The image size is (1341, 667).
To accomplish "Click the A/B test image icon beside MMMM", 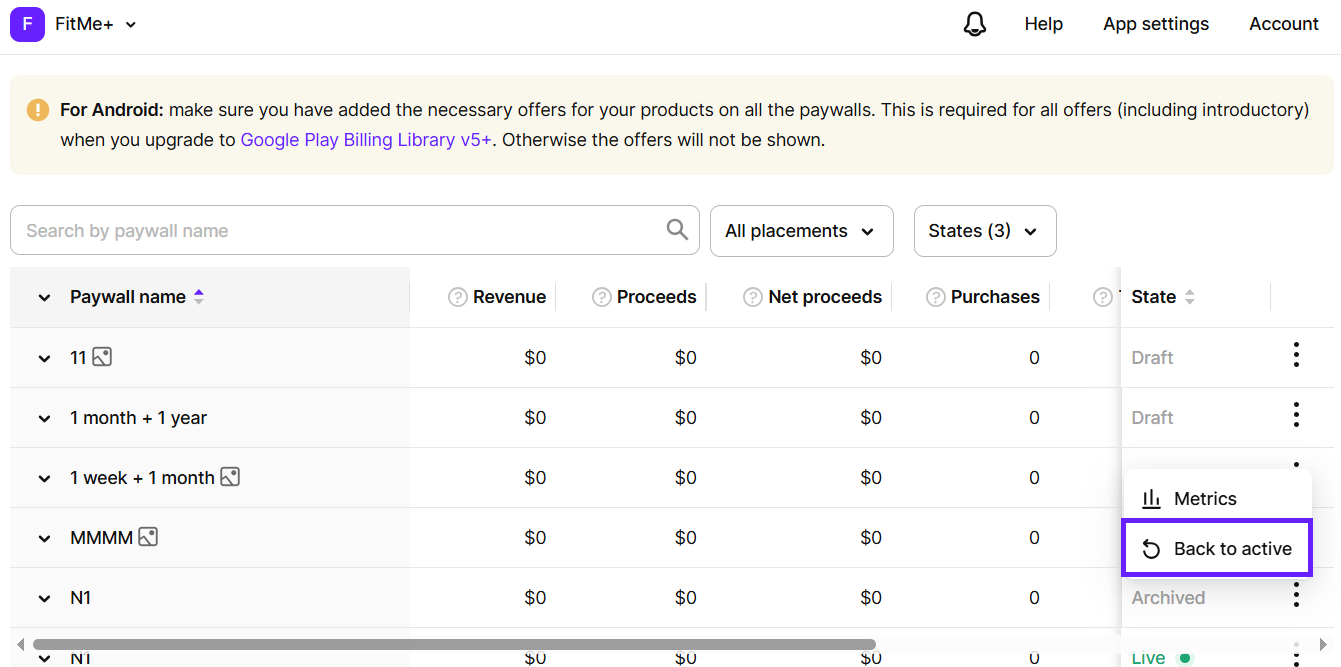I will tap(148, 537).
